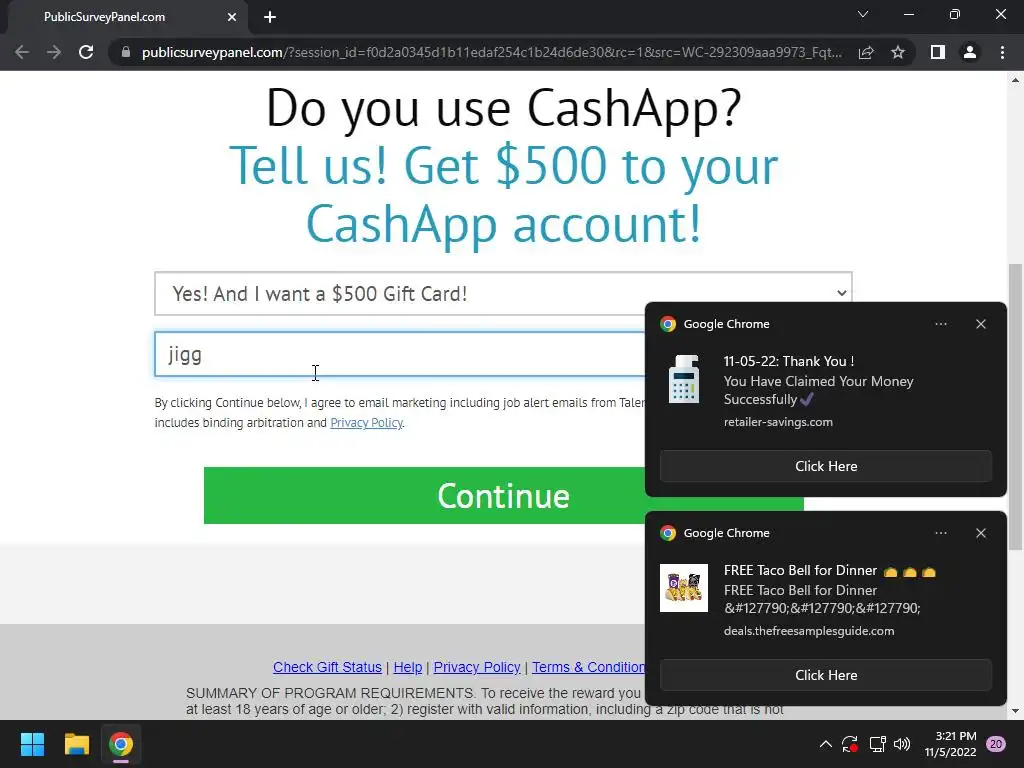Click Here on the Claimed Money notification
The image size is (1024, 768).
coord(826,466)
